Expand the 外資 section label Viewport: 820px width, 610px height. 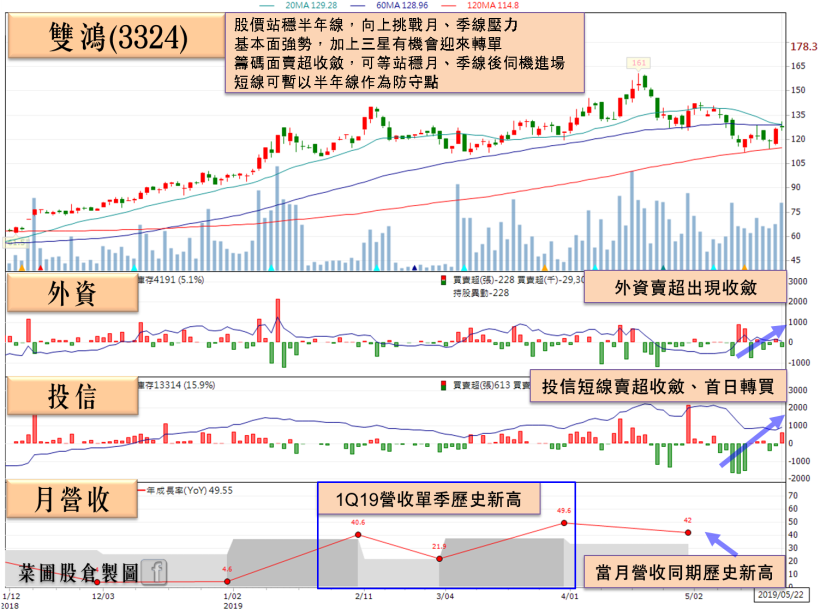point(71,293)
